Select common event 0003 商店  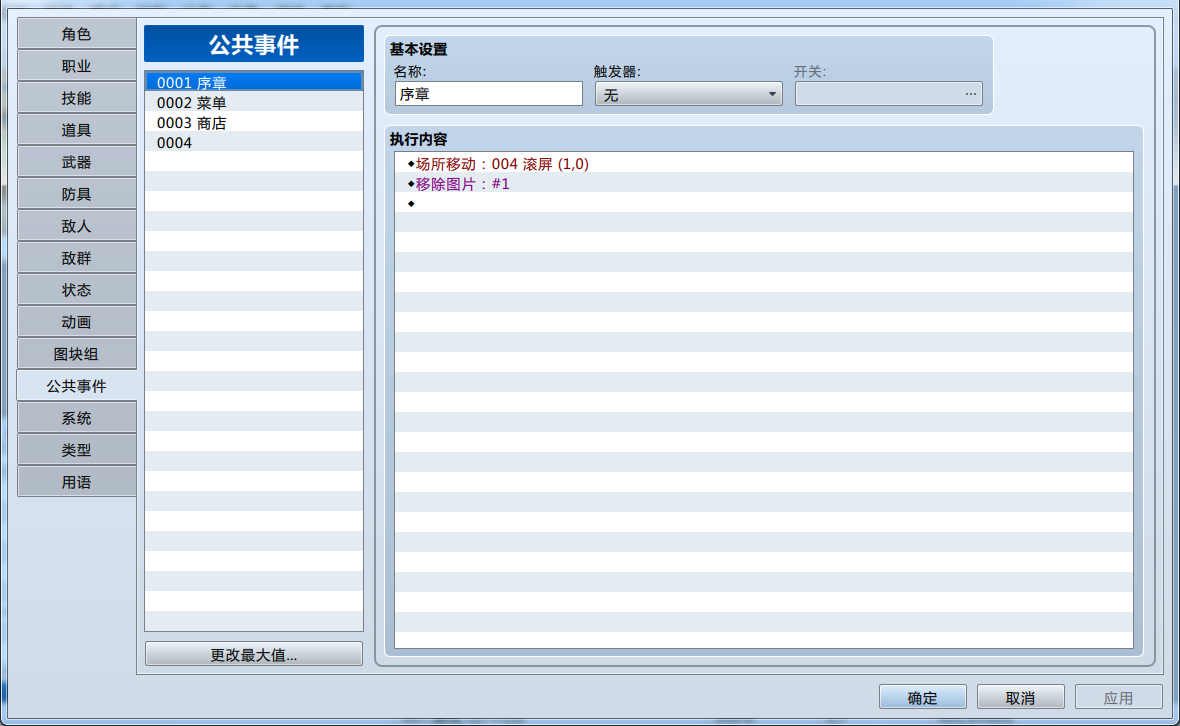click(x=254, y=122)
